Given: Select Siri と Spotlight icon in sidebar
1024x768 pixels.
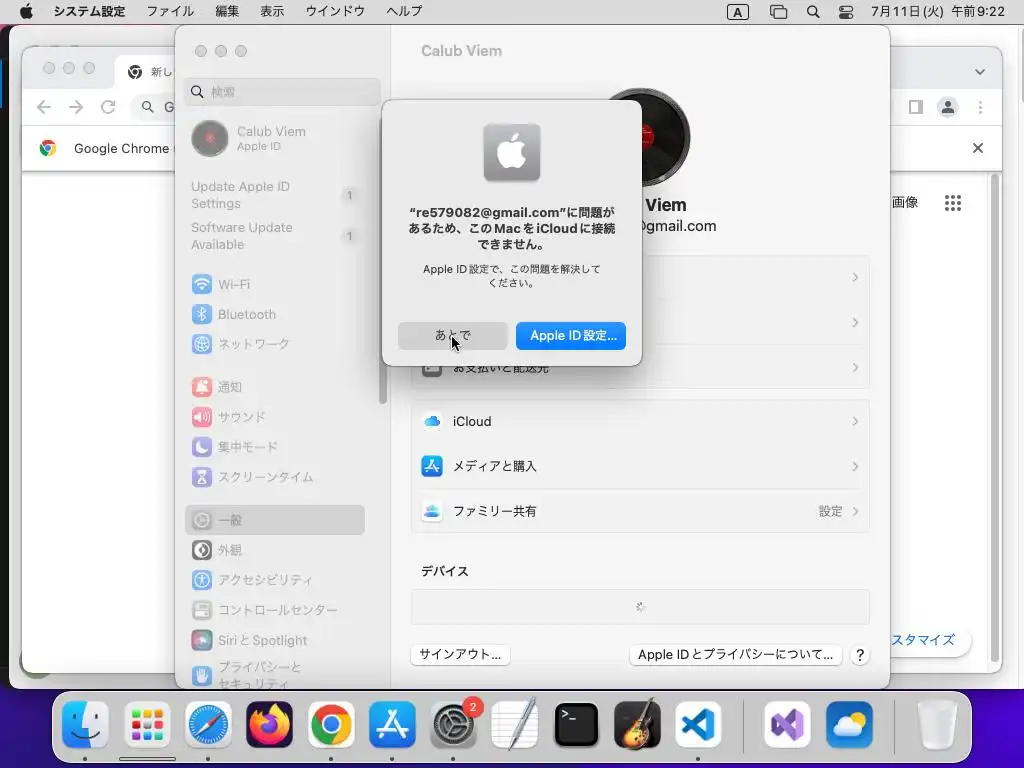Looking at the screenshot, I should point(202,640).
